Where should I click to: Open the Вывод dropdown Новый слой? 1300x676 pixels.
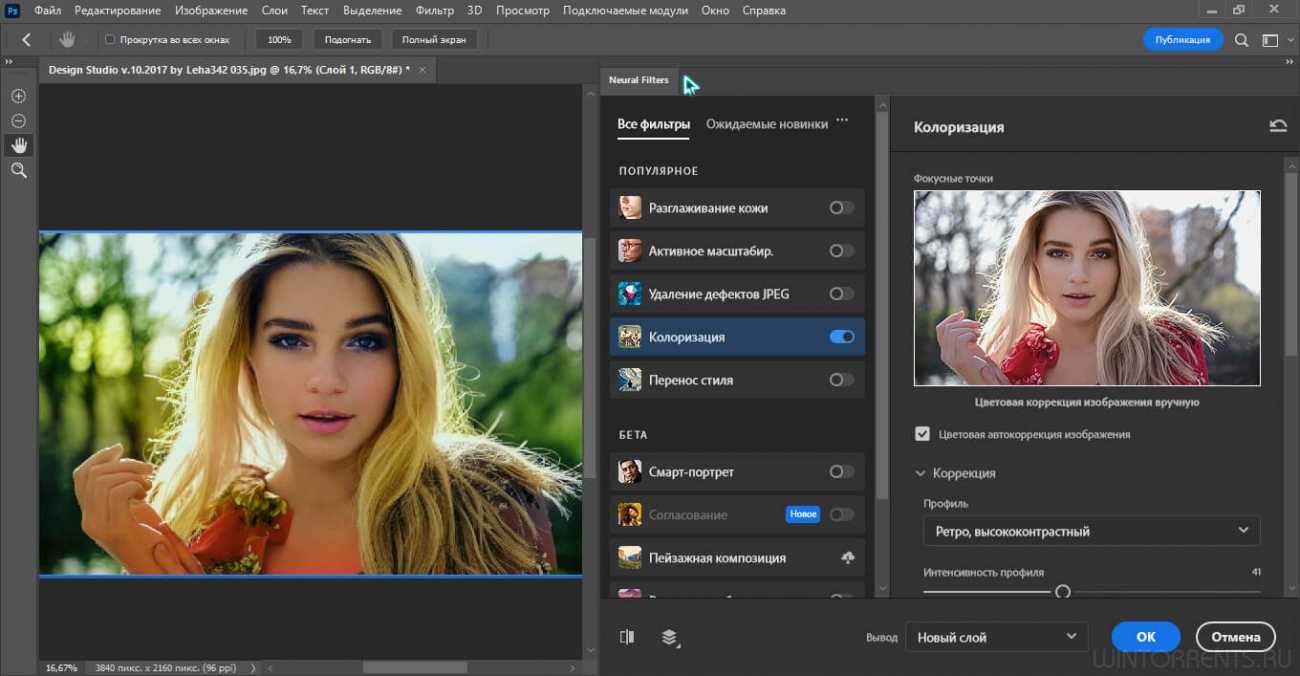point(996,637)
